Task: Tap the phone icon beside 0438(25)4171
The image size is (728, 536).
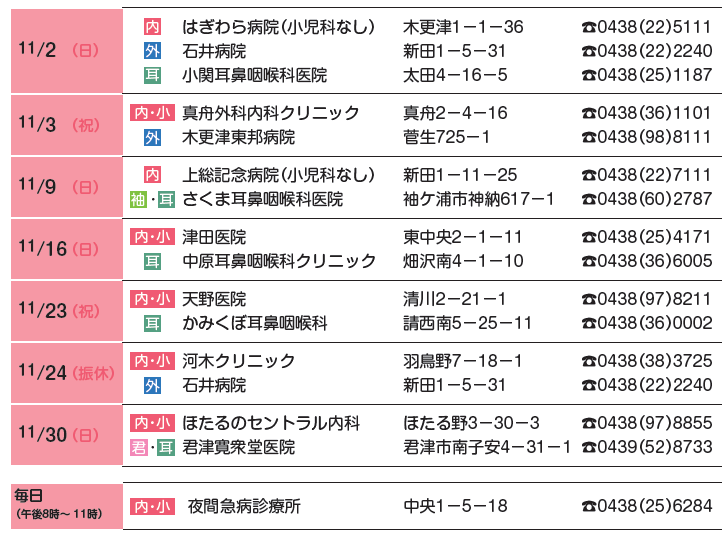Action: click(588, 238)
